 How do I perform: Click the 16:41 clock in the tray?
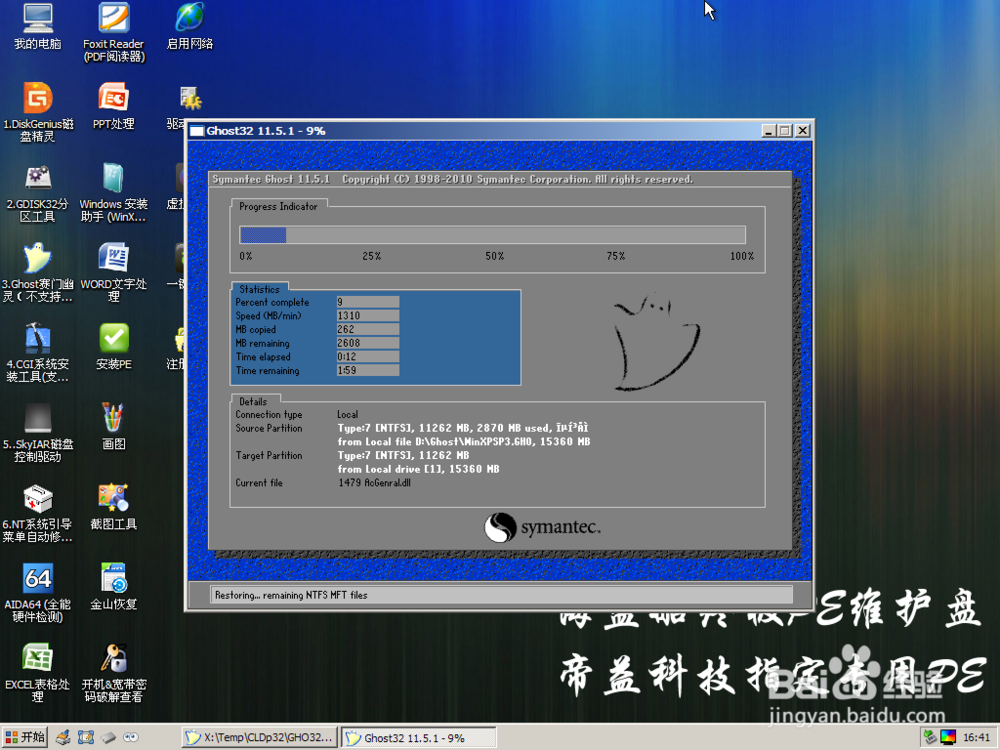[978, 736]
